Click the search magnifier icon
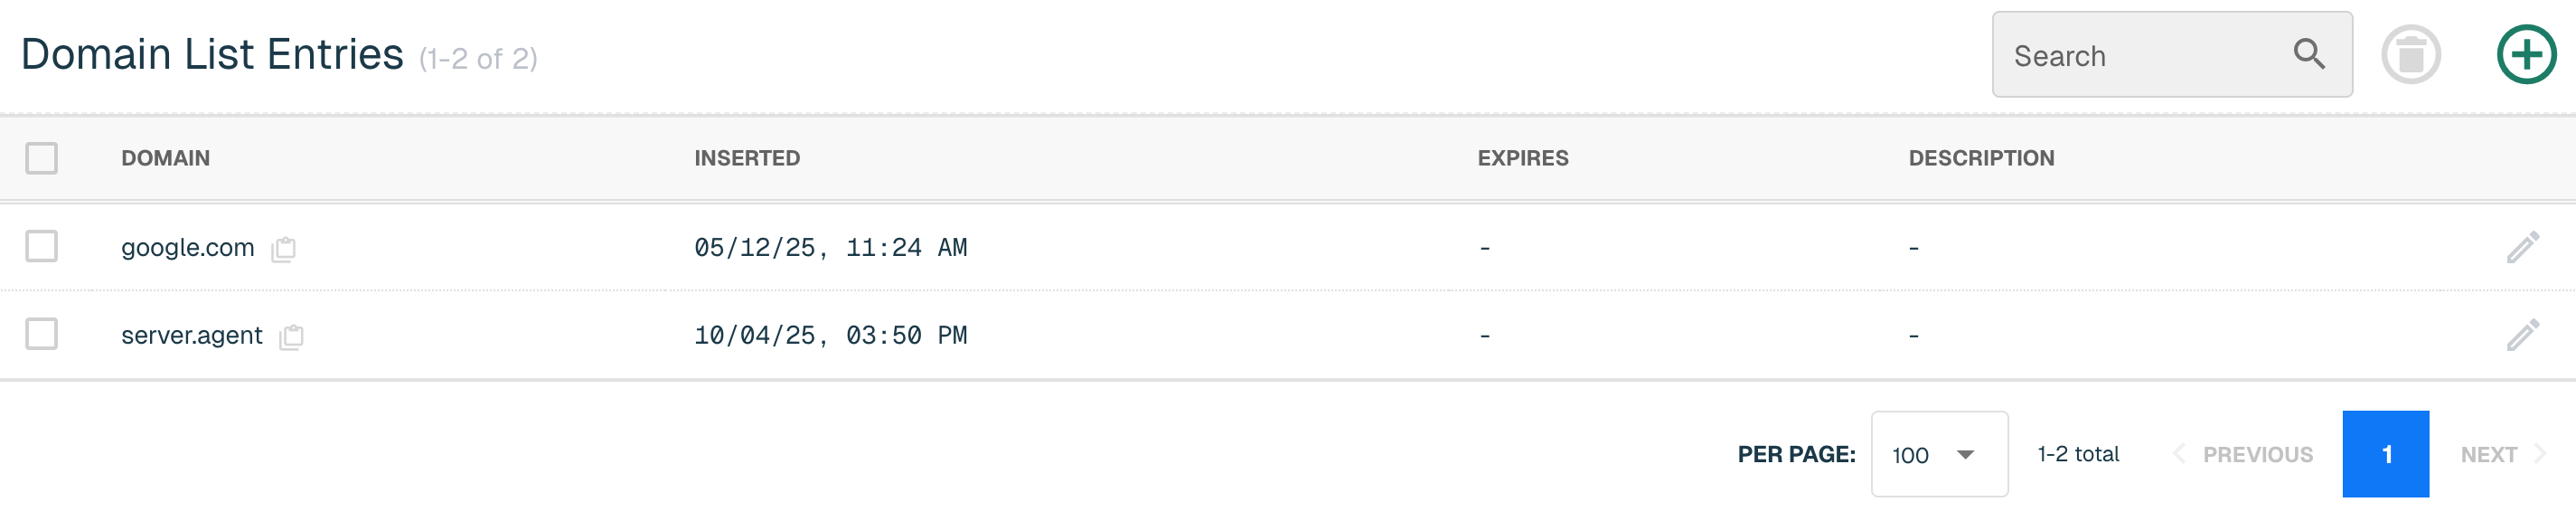 click(x=2309, y=54)
